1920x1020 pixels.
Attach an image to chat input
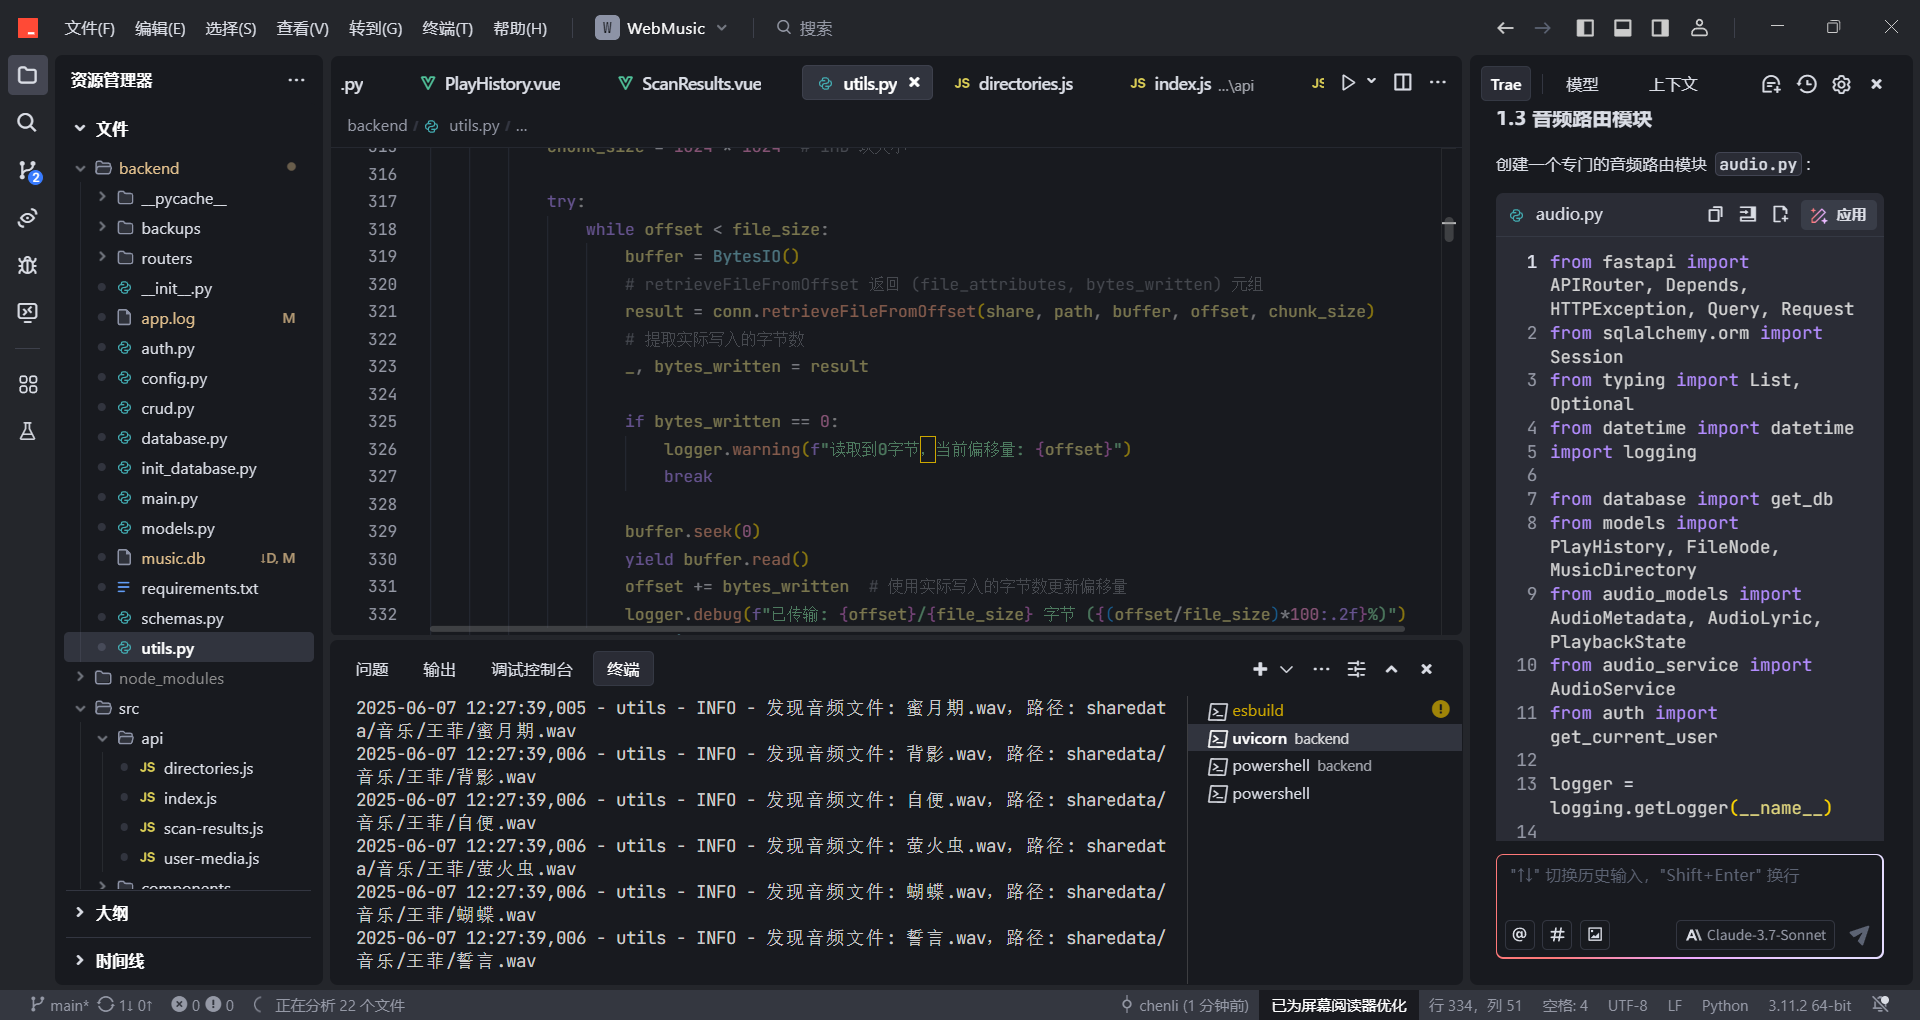coord(1595,934)
